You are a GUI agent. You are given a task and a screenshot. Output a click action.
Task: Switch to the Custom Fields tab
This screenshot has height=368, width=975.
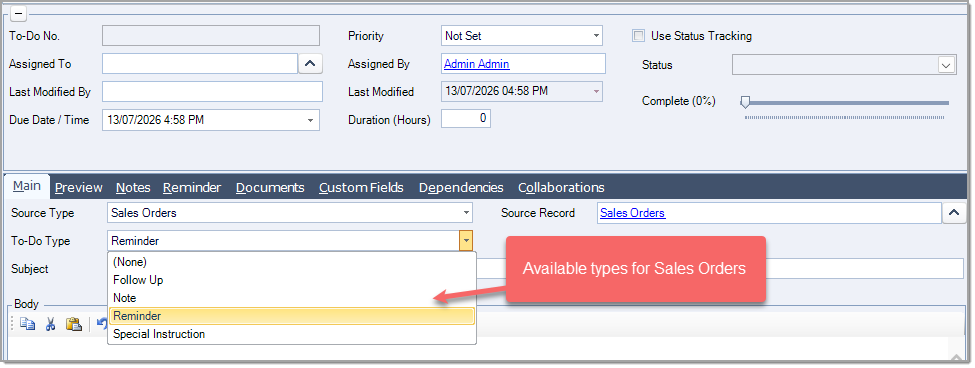tap(361, 187)
